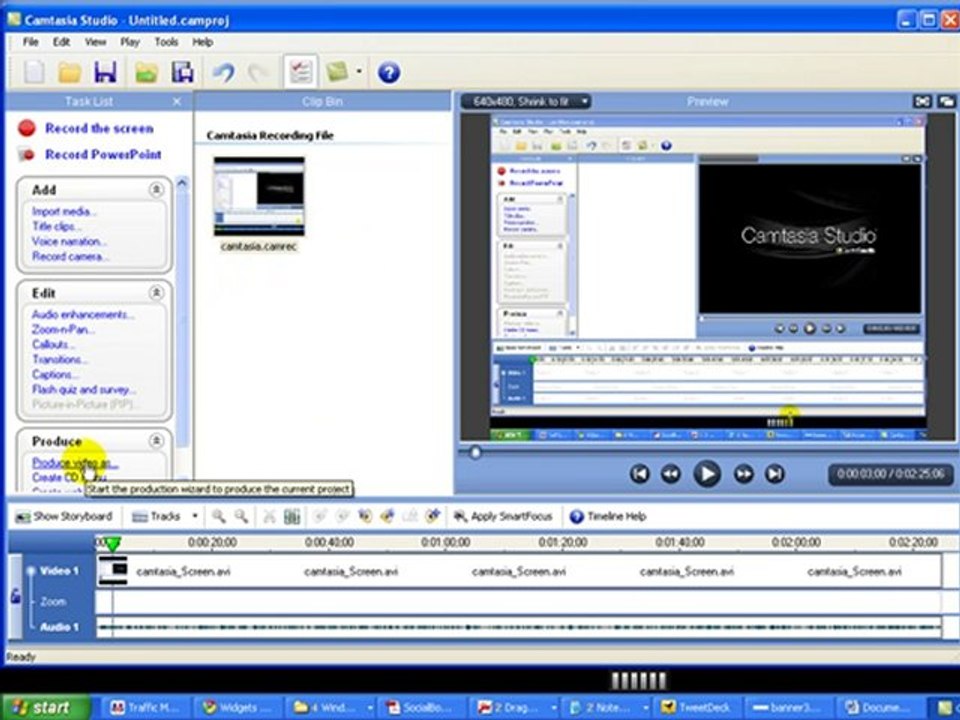Open Audio enhancements in Edit section
The width and height of the screenshot is (960, 720).
click(83, 314)
